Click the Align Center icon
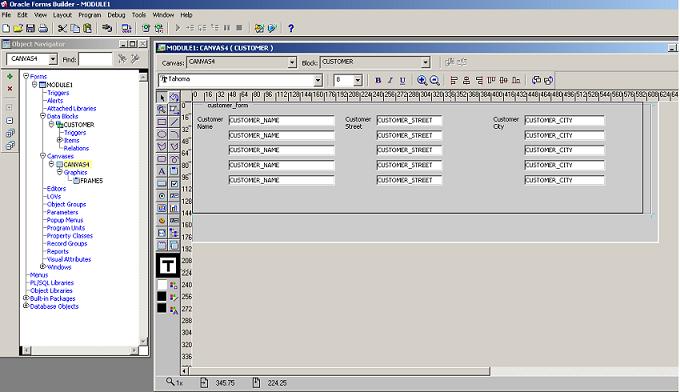The width and height of the screenshot is (680, 392). pos(466,80)
